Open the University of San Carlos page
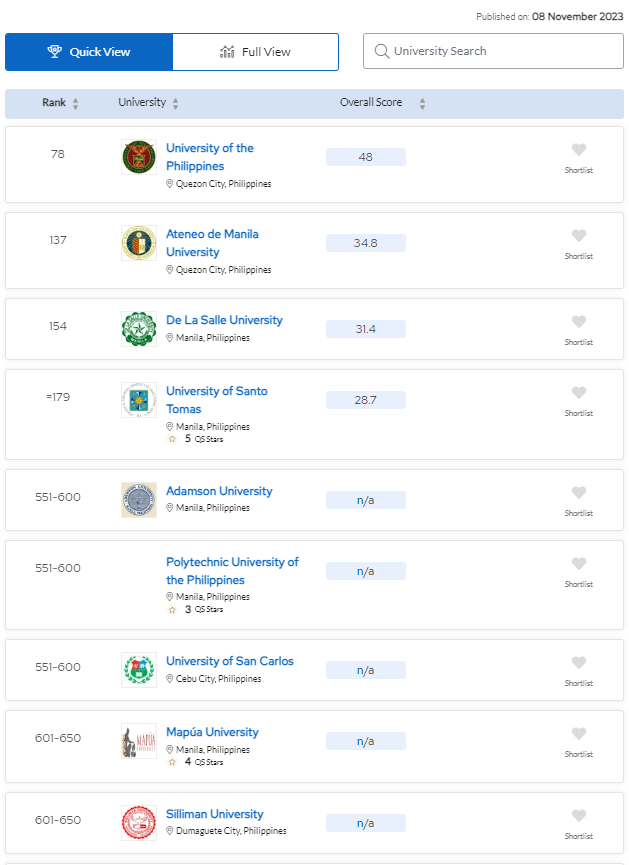This screenshot has width=629, height=865. coord(231,661)
